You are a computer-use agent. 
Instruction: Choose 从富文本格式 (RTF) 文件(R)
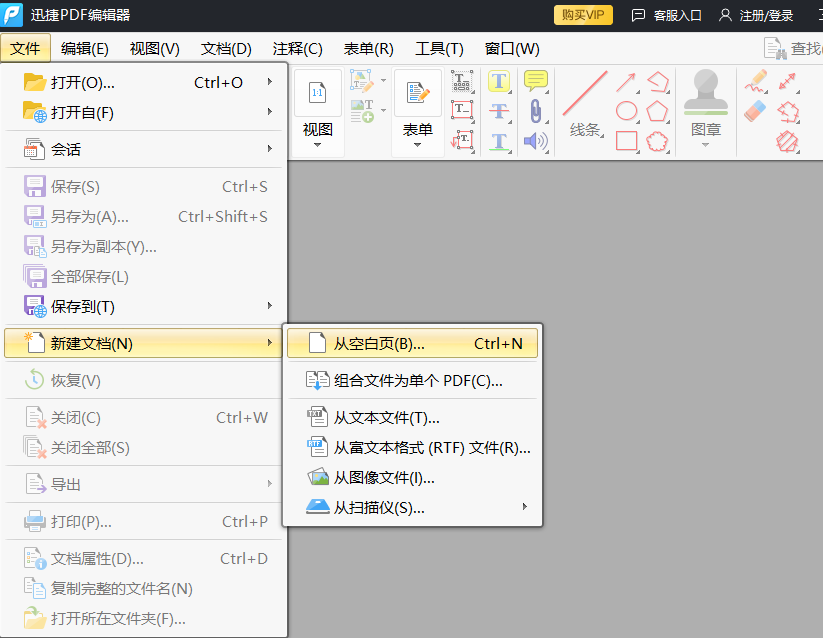tap(412, 448)
